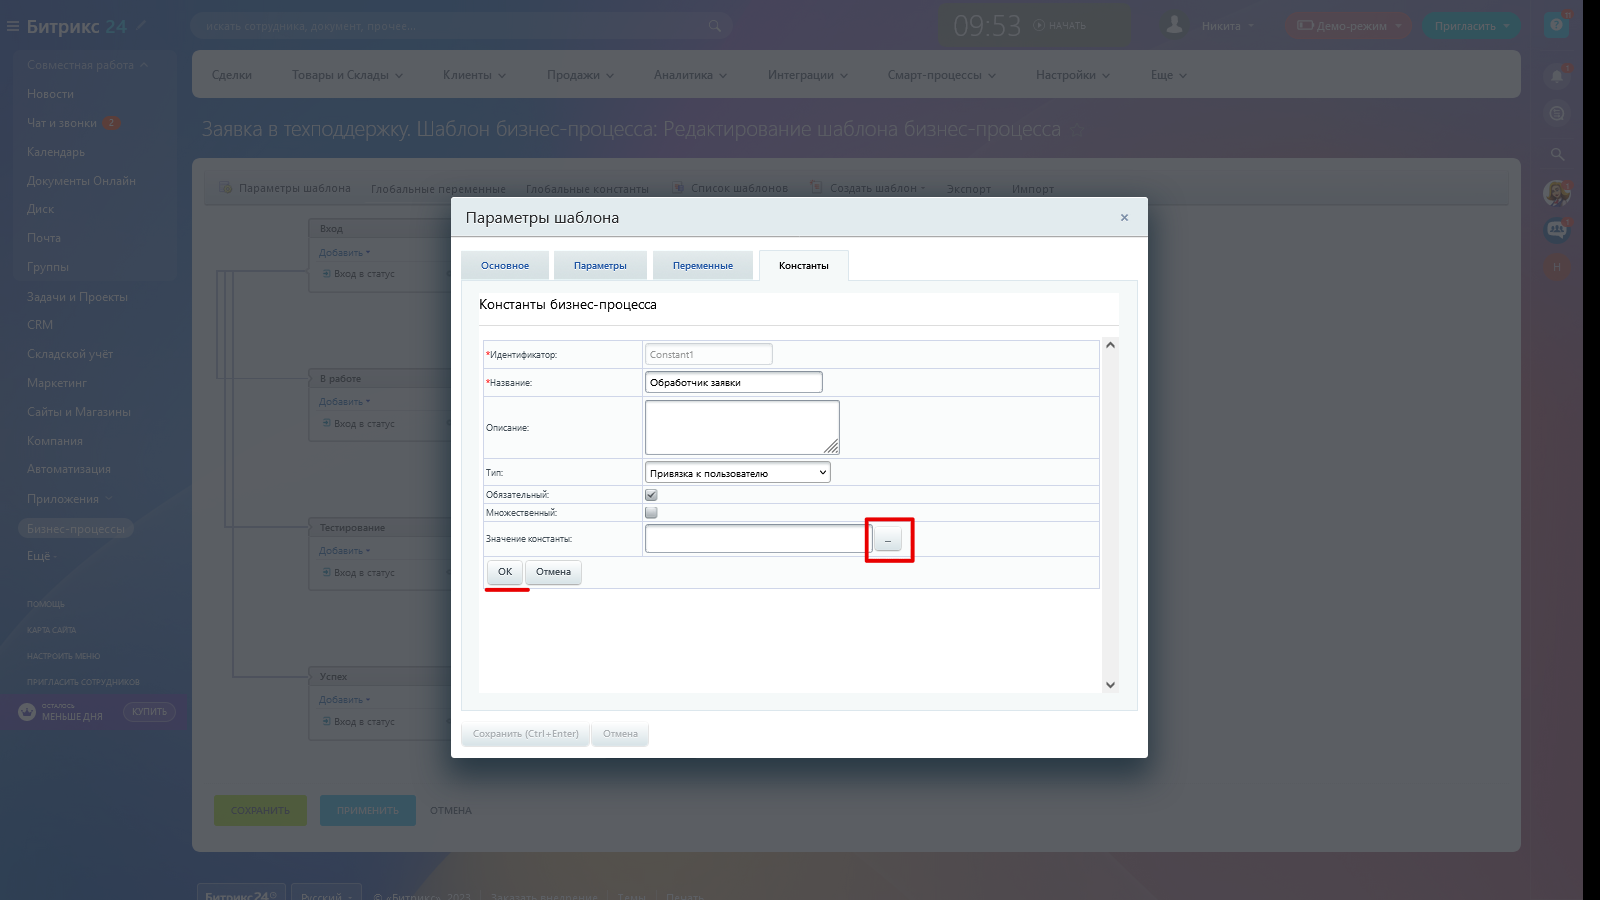Screen dimensions: 1600x900
Task: Click the Идентификатор field Constant1
Action: pyautogui.click(x=708, y=355)
